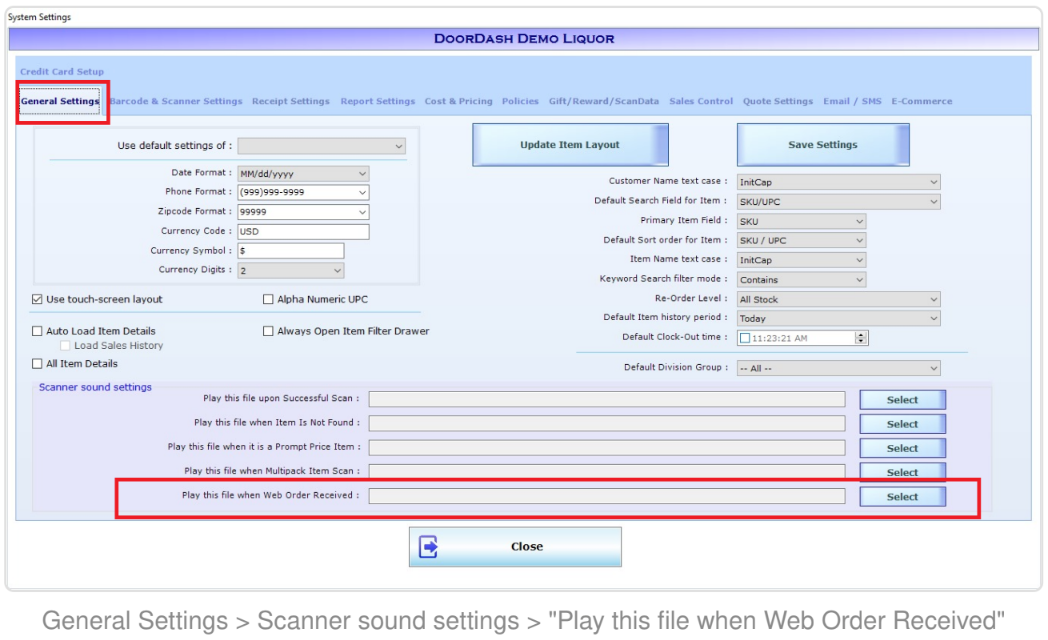Click Update Item Layout button

click(x=570, y=144)
